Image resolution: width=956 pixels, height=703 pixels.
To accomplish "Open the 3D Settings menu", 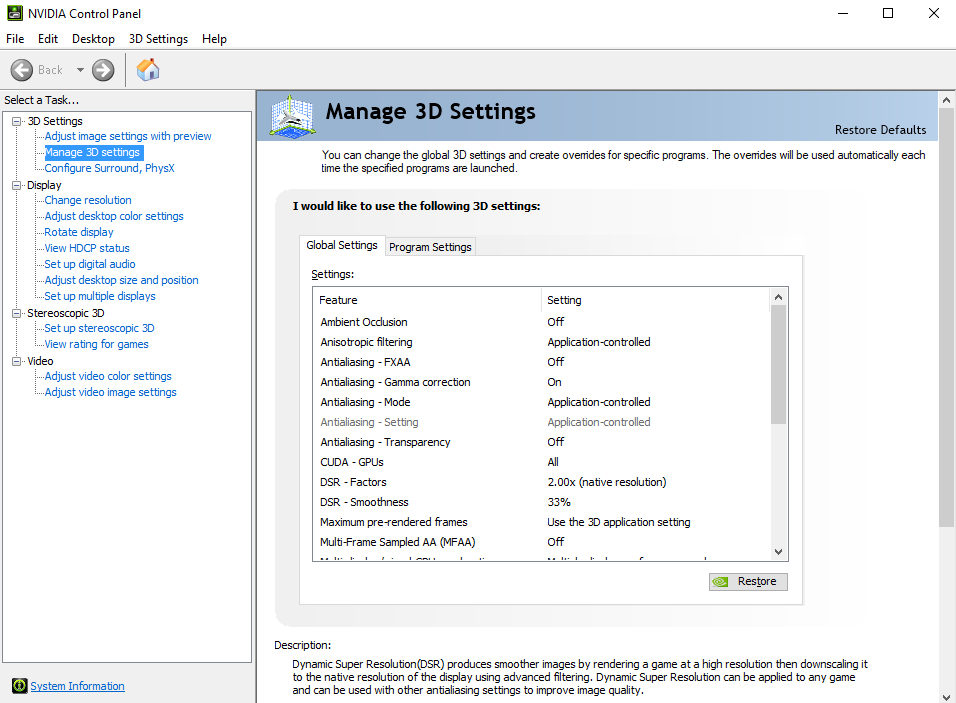I will [158, 39].
